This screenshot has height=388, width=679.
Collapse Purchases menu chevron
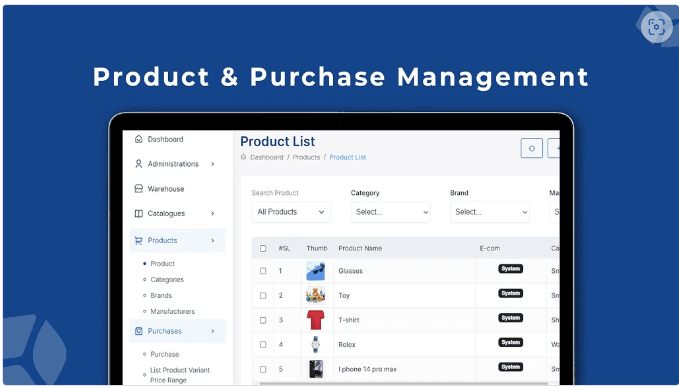click(x=213, y=331)
